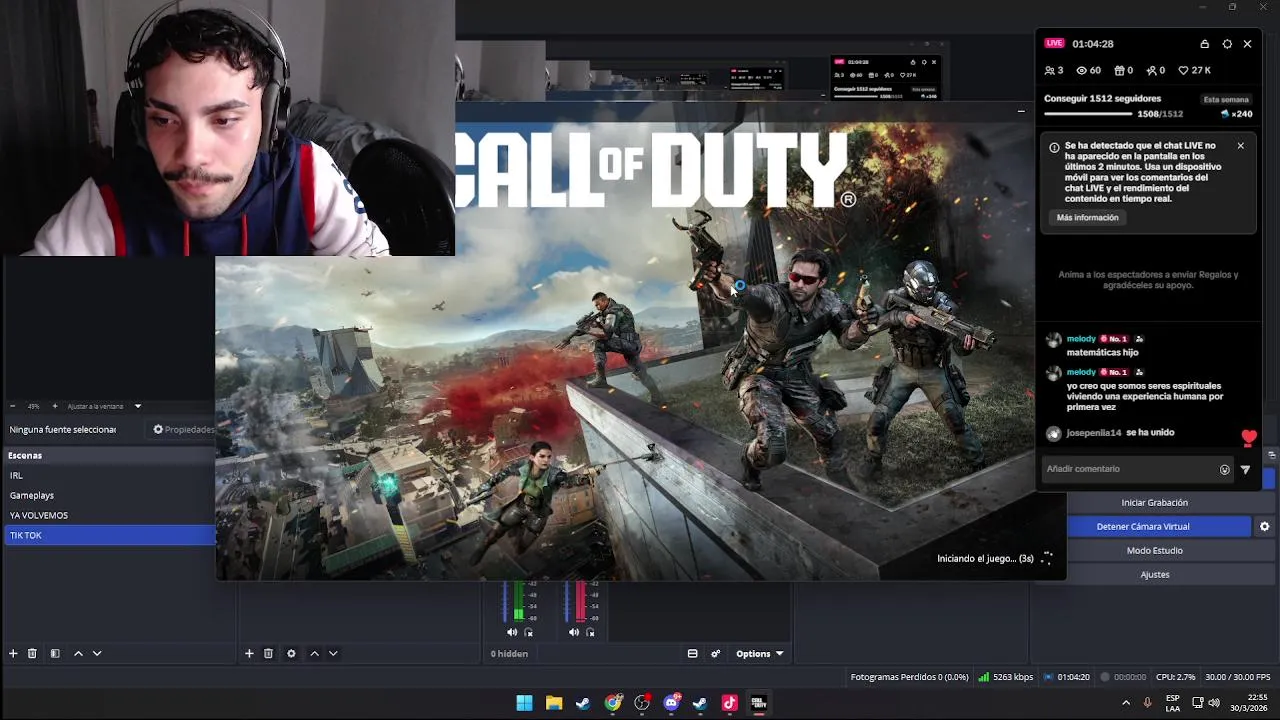This screenshot has width=1280, height=720.
Task: Open virtual camera settings gear
Action: point(1264,526)
